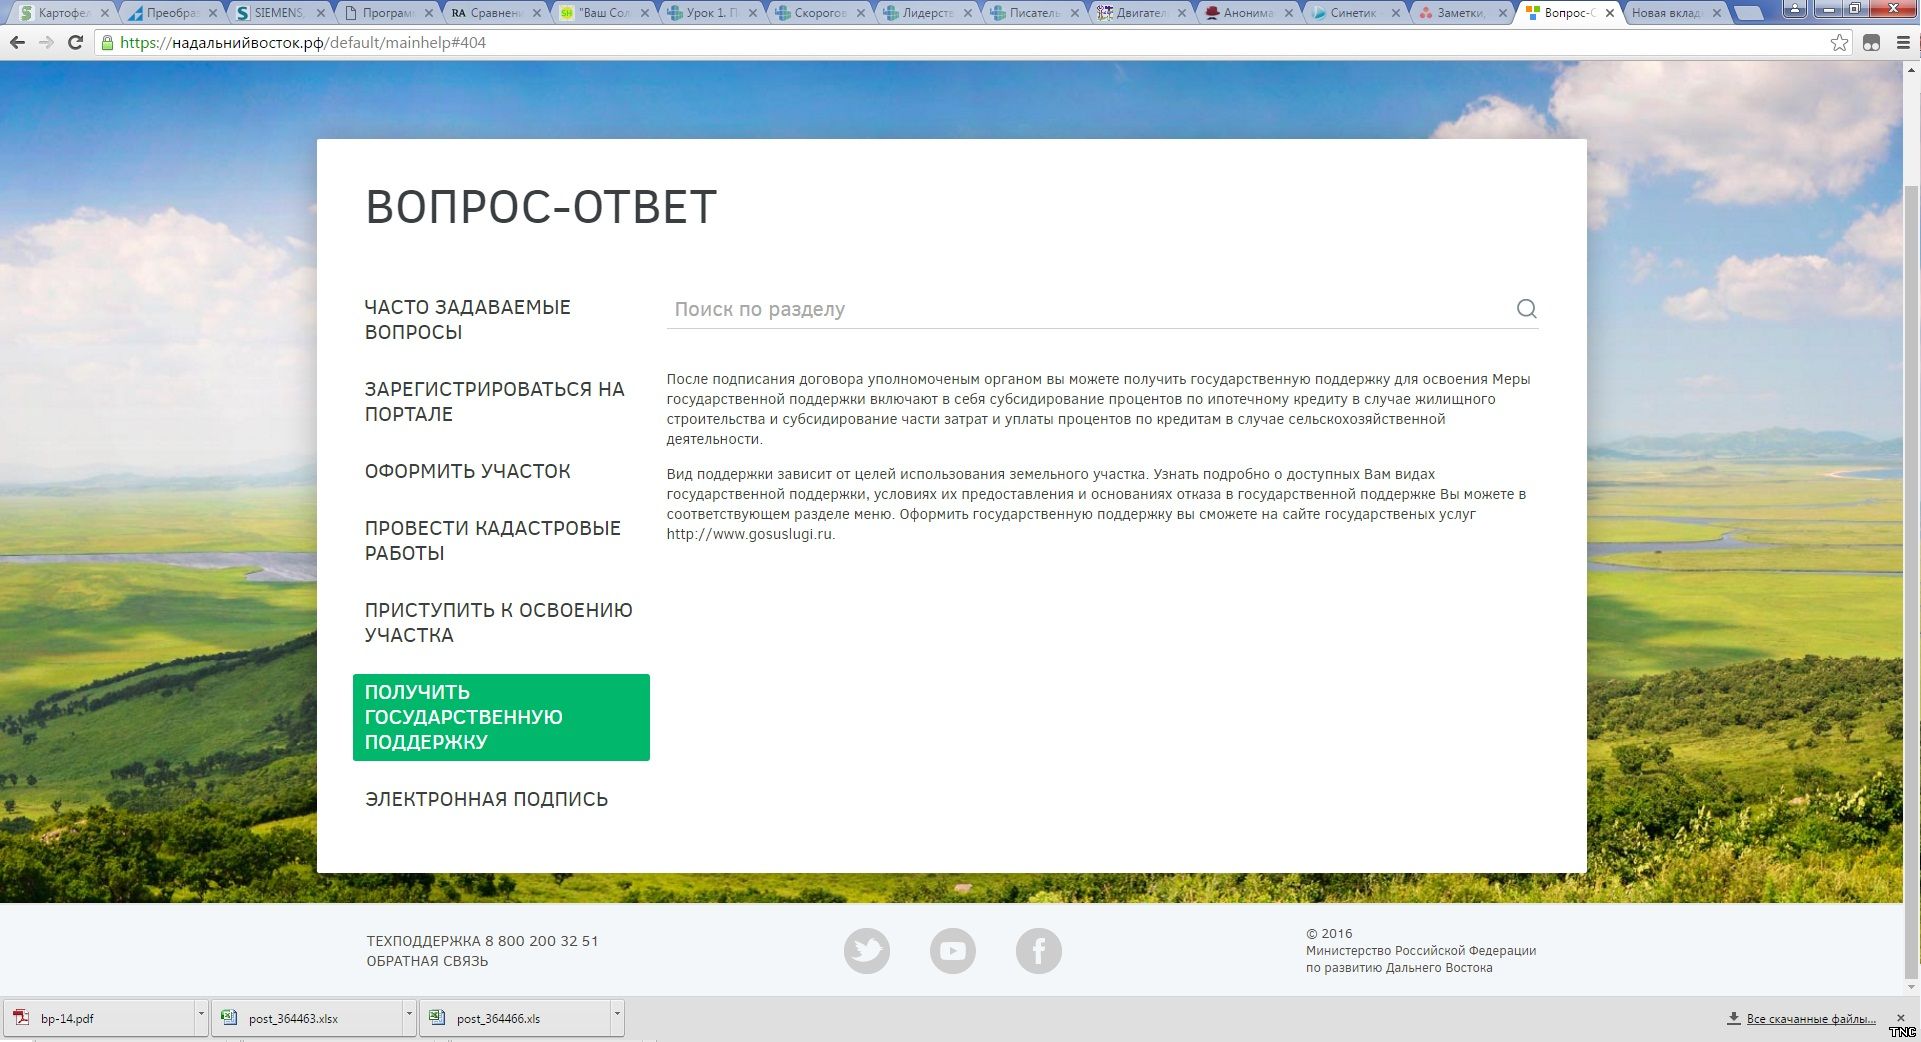Open the browser extension icon beside the star
Screen dimensions: 1921x1042
(x=1871, y=43)
